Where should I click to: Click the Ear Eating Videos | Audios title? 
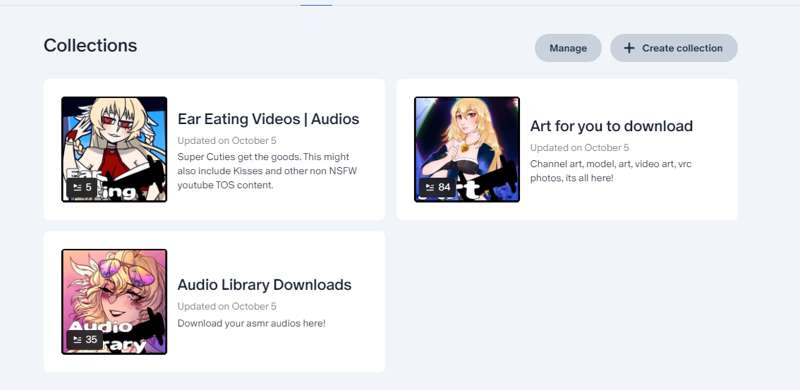(x=268, y=119)
